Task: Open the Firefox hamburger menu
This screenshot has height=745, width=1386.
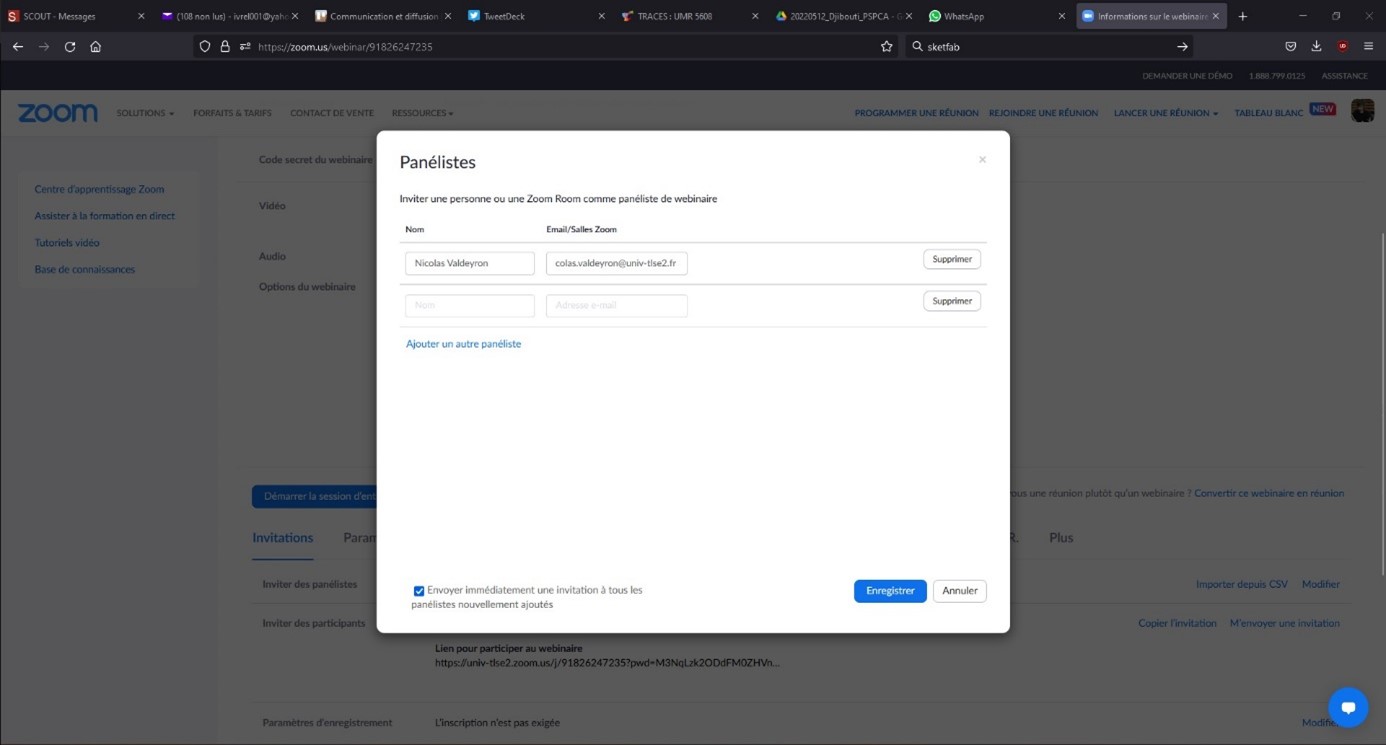Action: [1368, 47]
